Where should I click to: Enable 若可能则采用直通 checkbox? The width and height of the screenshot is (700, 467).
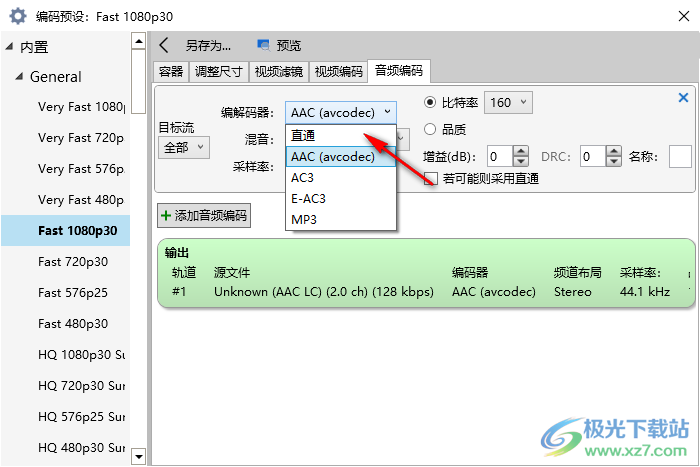(430, 179)
